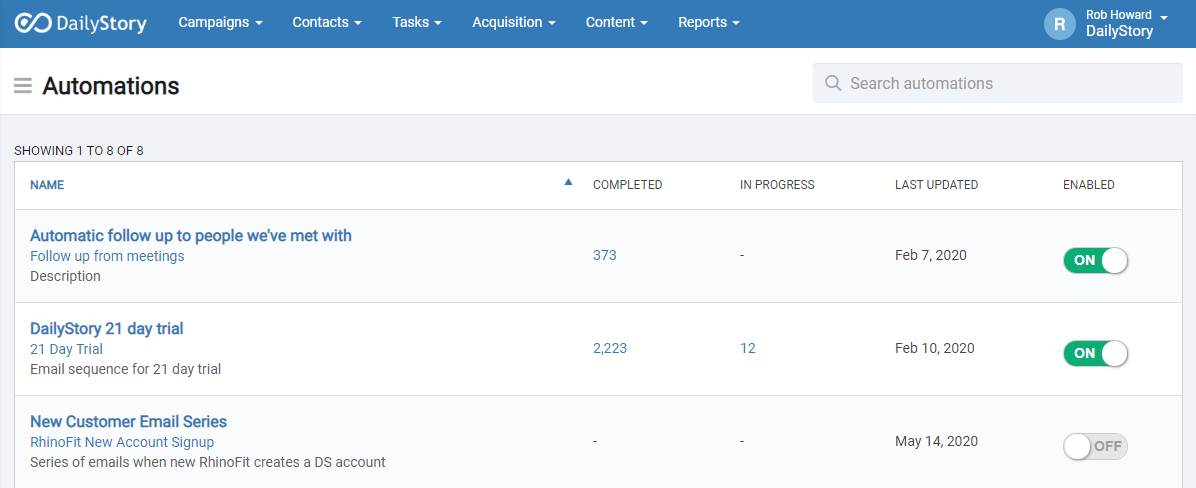
Task: Click the May 14, 2020 date
Action: pos(936,441)
